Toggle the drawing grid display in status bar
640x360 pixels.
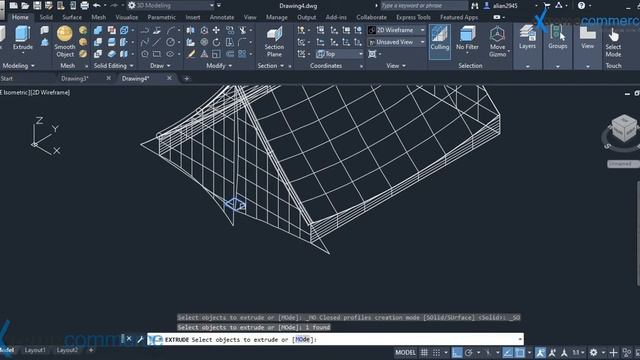pos(424,353)
